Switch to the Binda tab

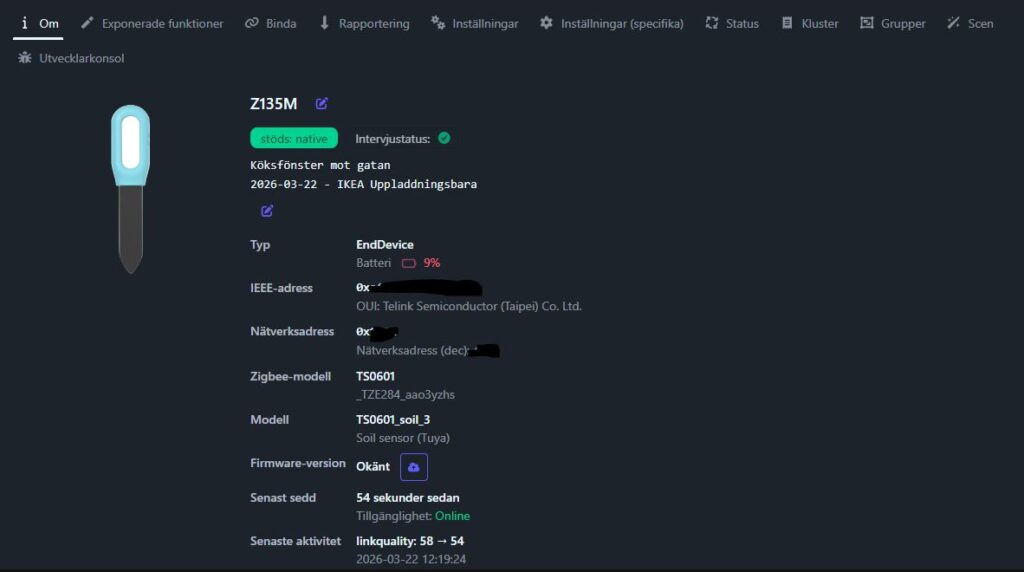click(271, 24)
